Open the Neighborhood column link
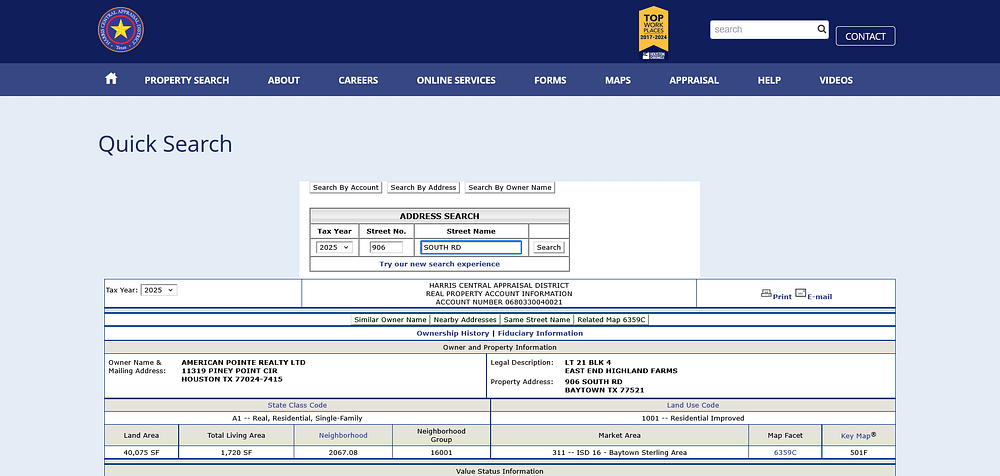 coord(343,435)
